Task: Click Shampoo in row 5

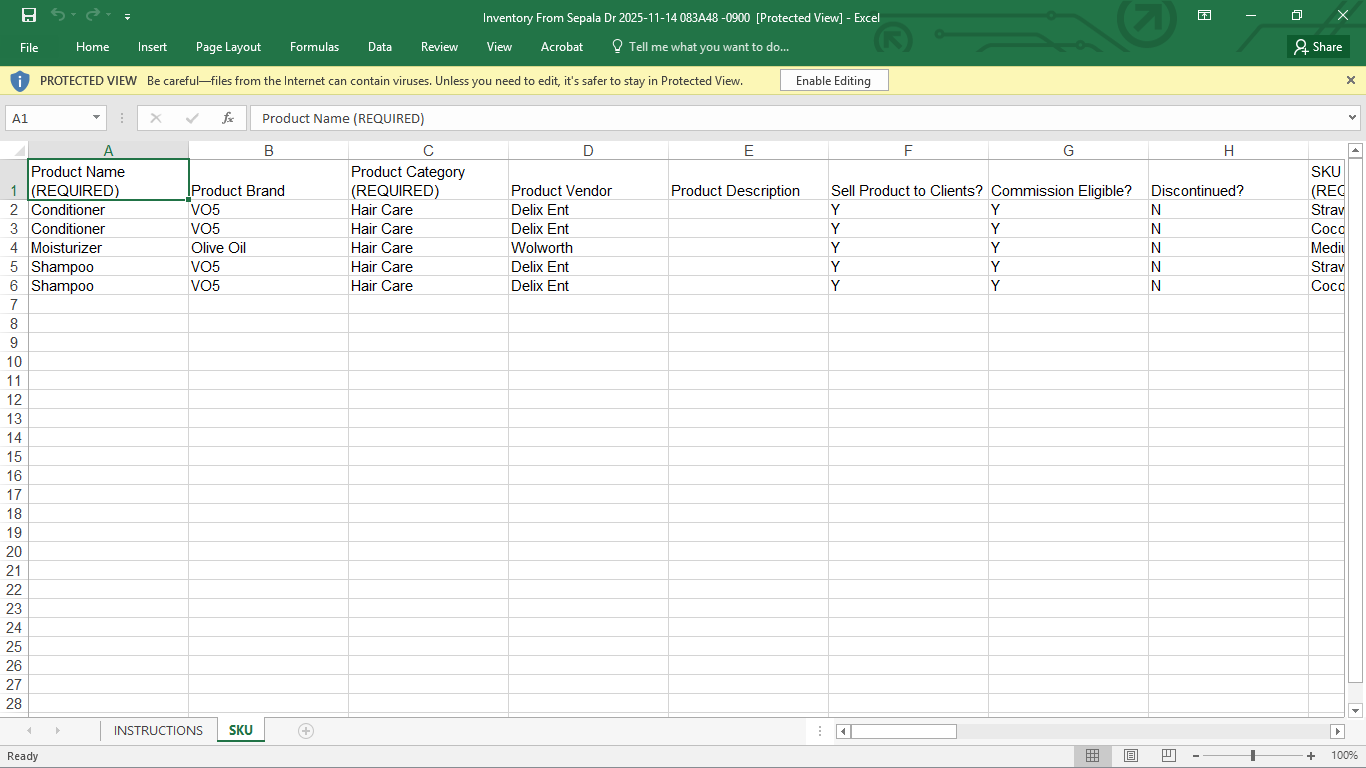Action: (x=109, y=267)
